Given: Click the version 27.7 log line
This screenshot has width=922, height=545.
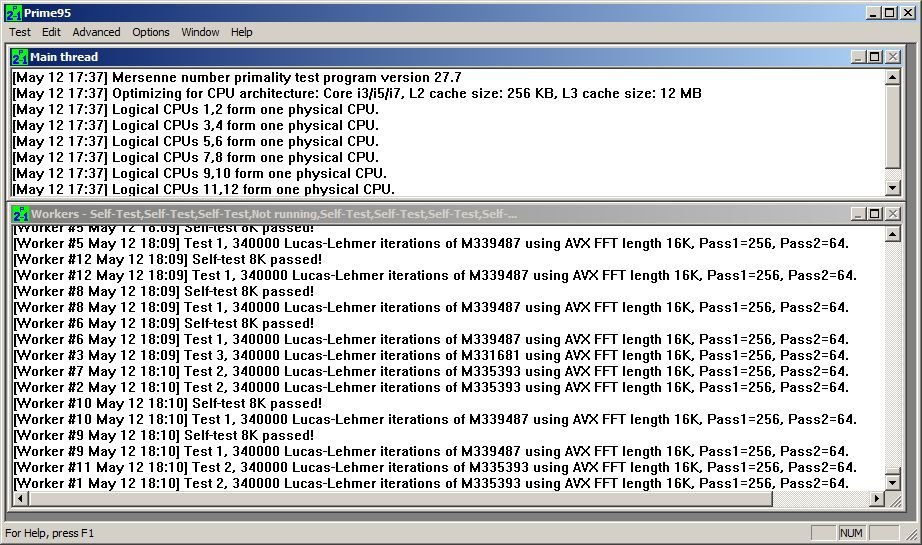Looking at the screenshot, I should (237, 78).
